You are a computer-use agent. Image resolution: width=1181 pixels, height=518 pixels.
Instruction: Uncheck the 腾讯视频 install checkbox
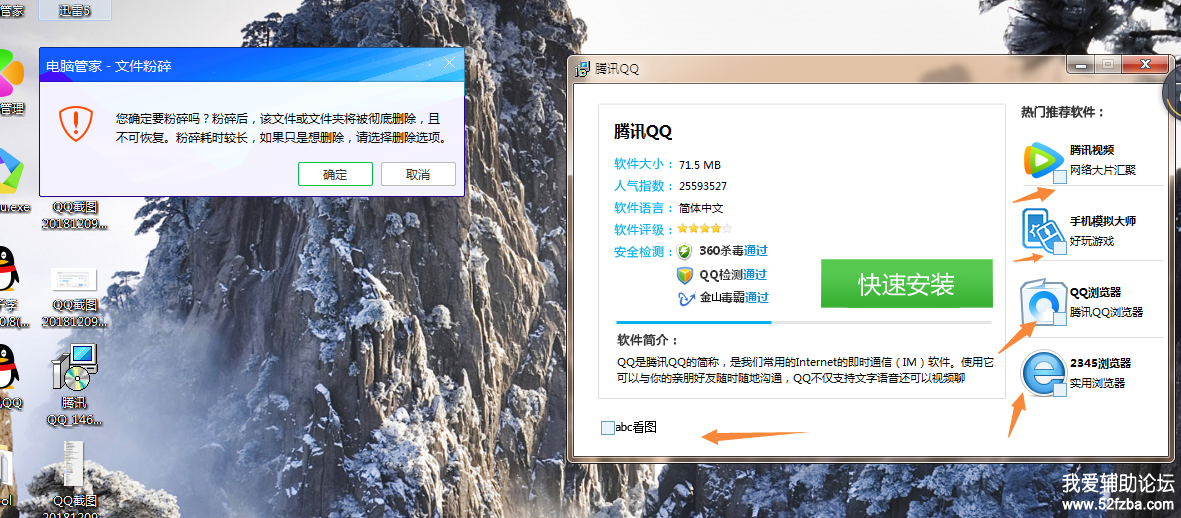coord(1059,178)
